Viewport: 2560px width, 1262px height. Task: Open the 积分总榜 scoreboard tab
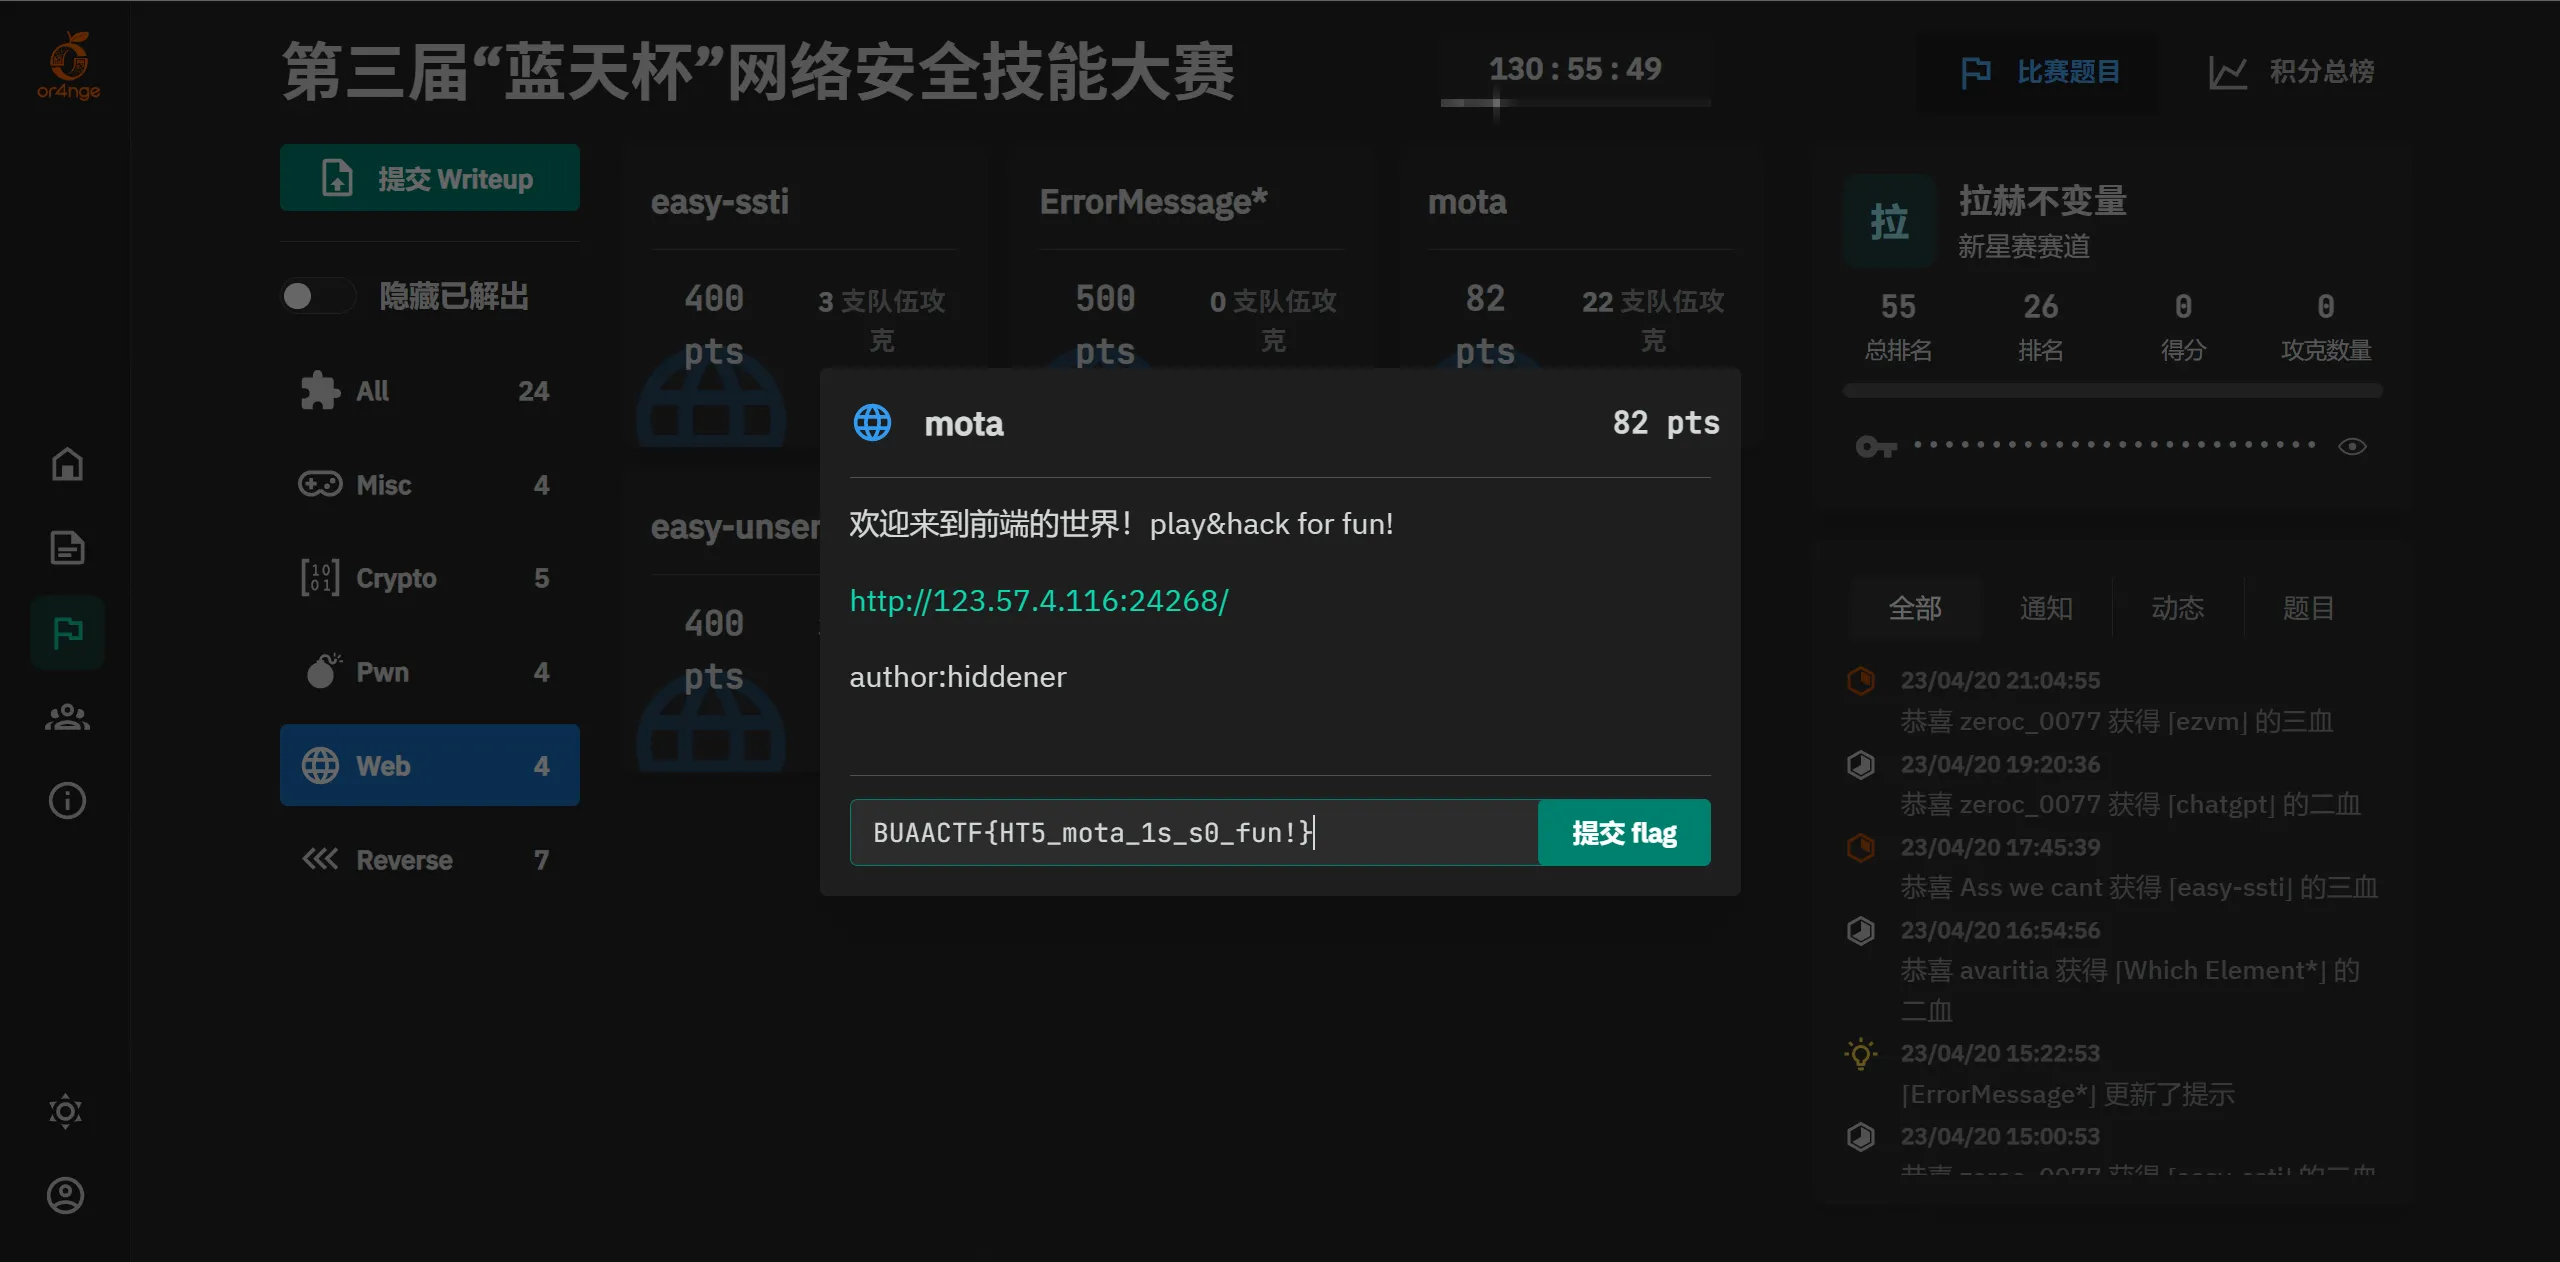coord(2291,72)
